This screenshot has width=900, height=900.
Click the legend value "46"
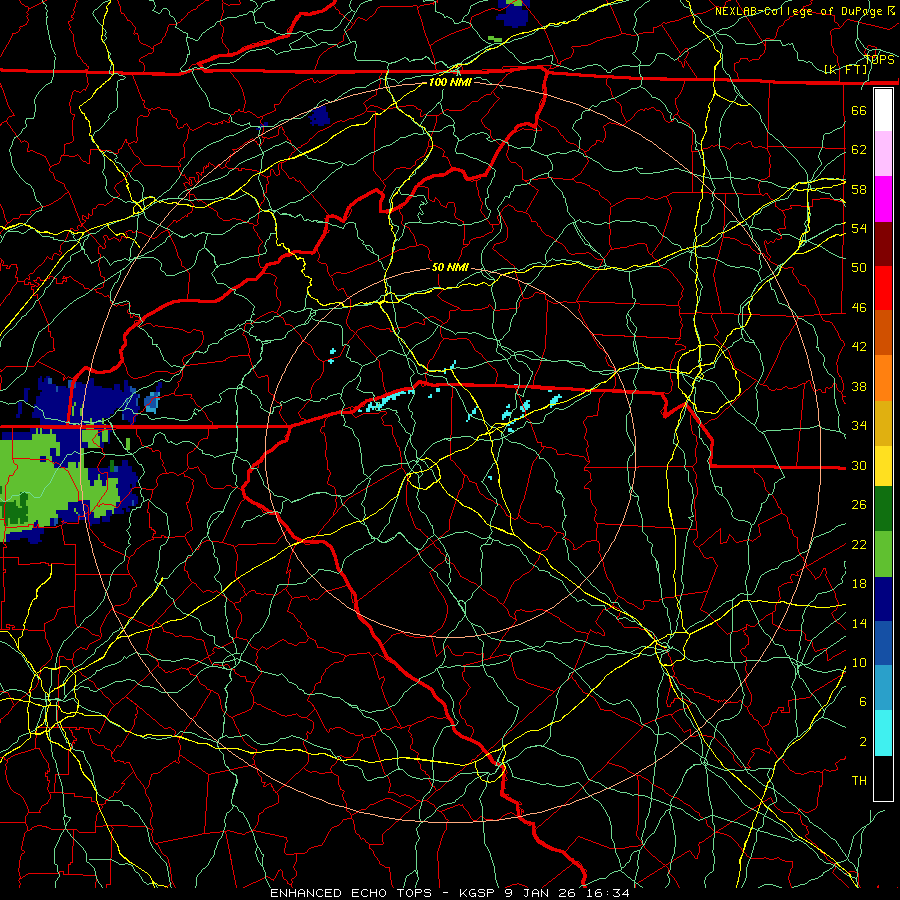(x=859, y=308)
